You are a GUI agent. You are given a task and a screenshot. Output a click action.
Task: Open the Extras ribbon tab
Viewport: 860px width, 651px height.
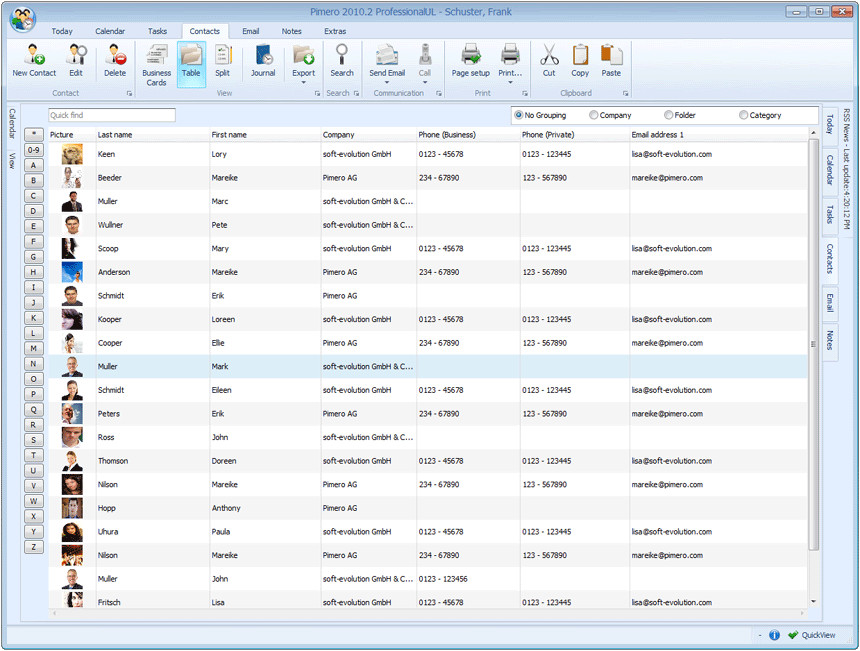click(335, 31)
